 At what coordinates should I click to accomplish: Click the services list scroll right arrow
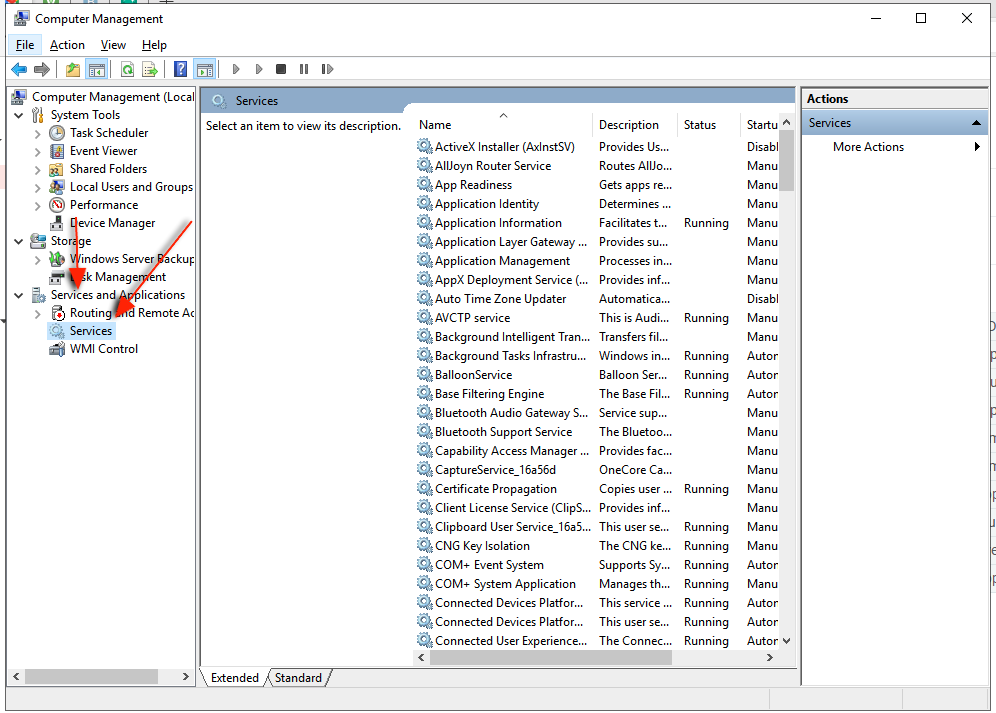click(x=770, y=658)
